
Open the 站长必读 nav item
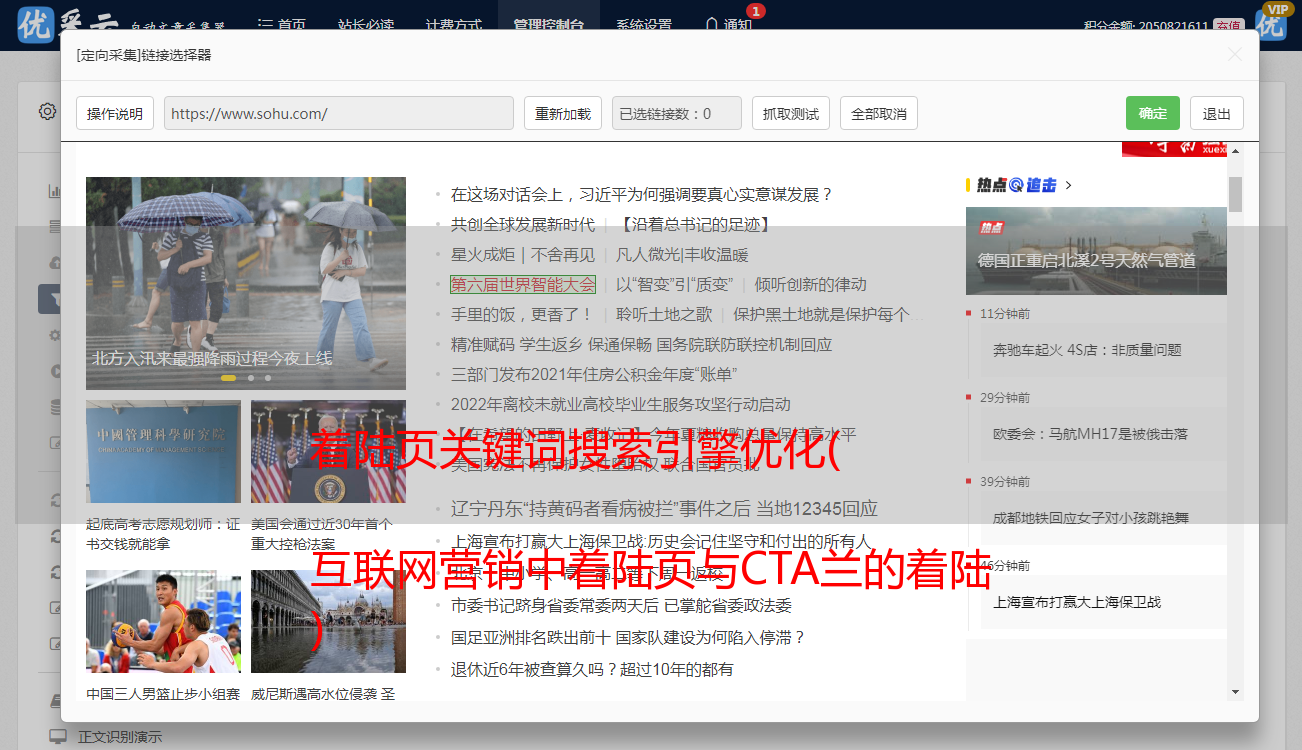coord(366,24)
